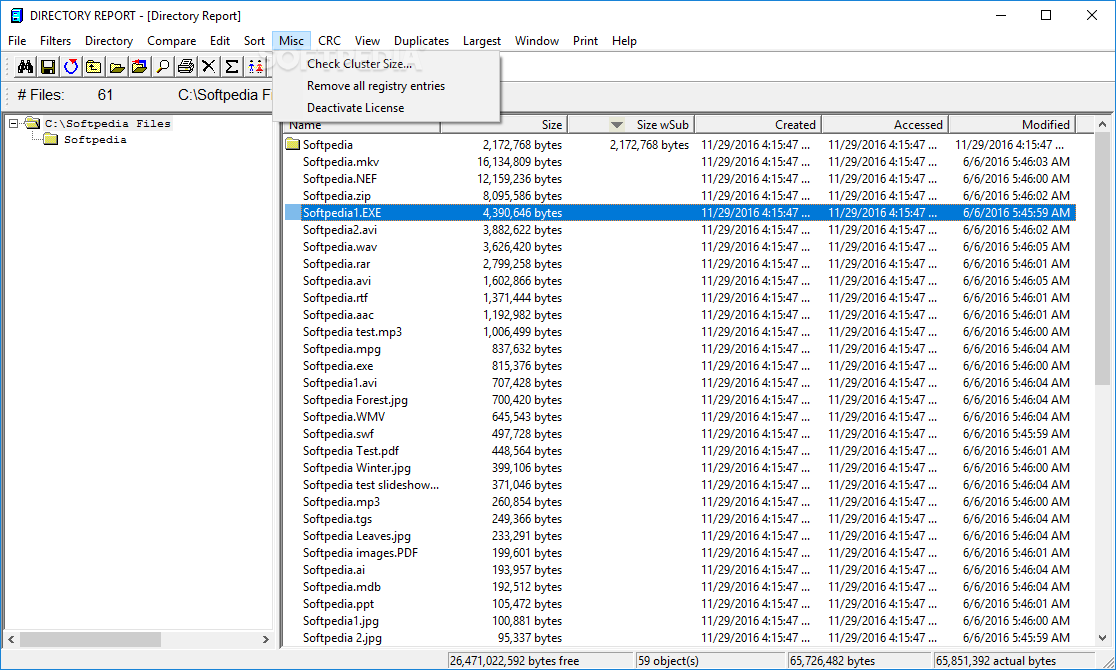The width and height of the screenshot is (1116, 670).
Task: Click the two people duplicates icon
Action: [x=256, y=67]
